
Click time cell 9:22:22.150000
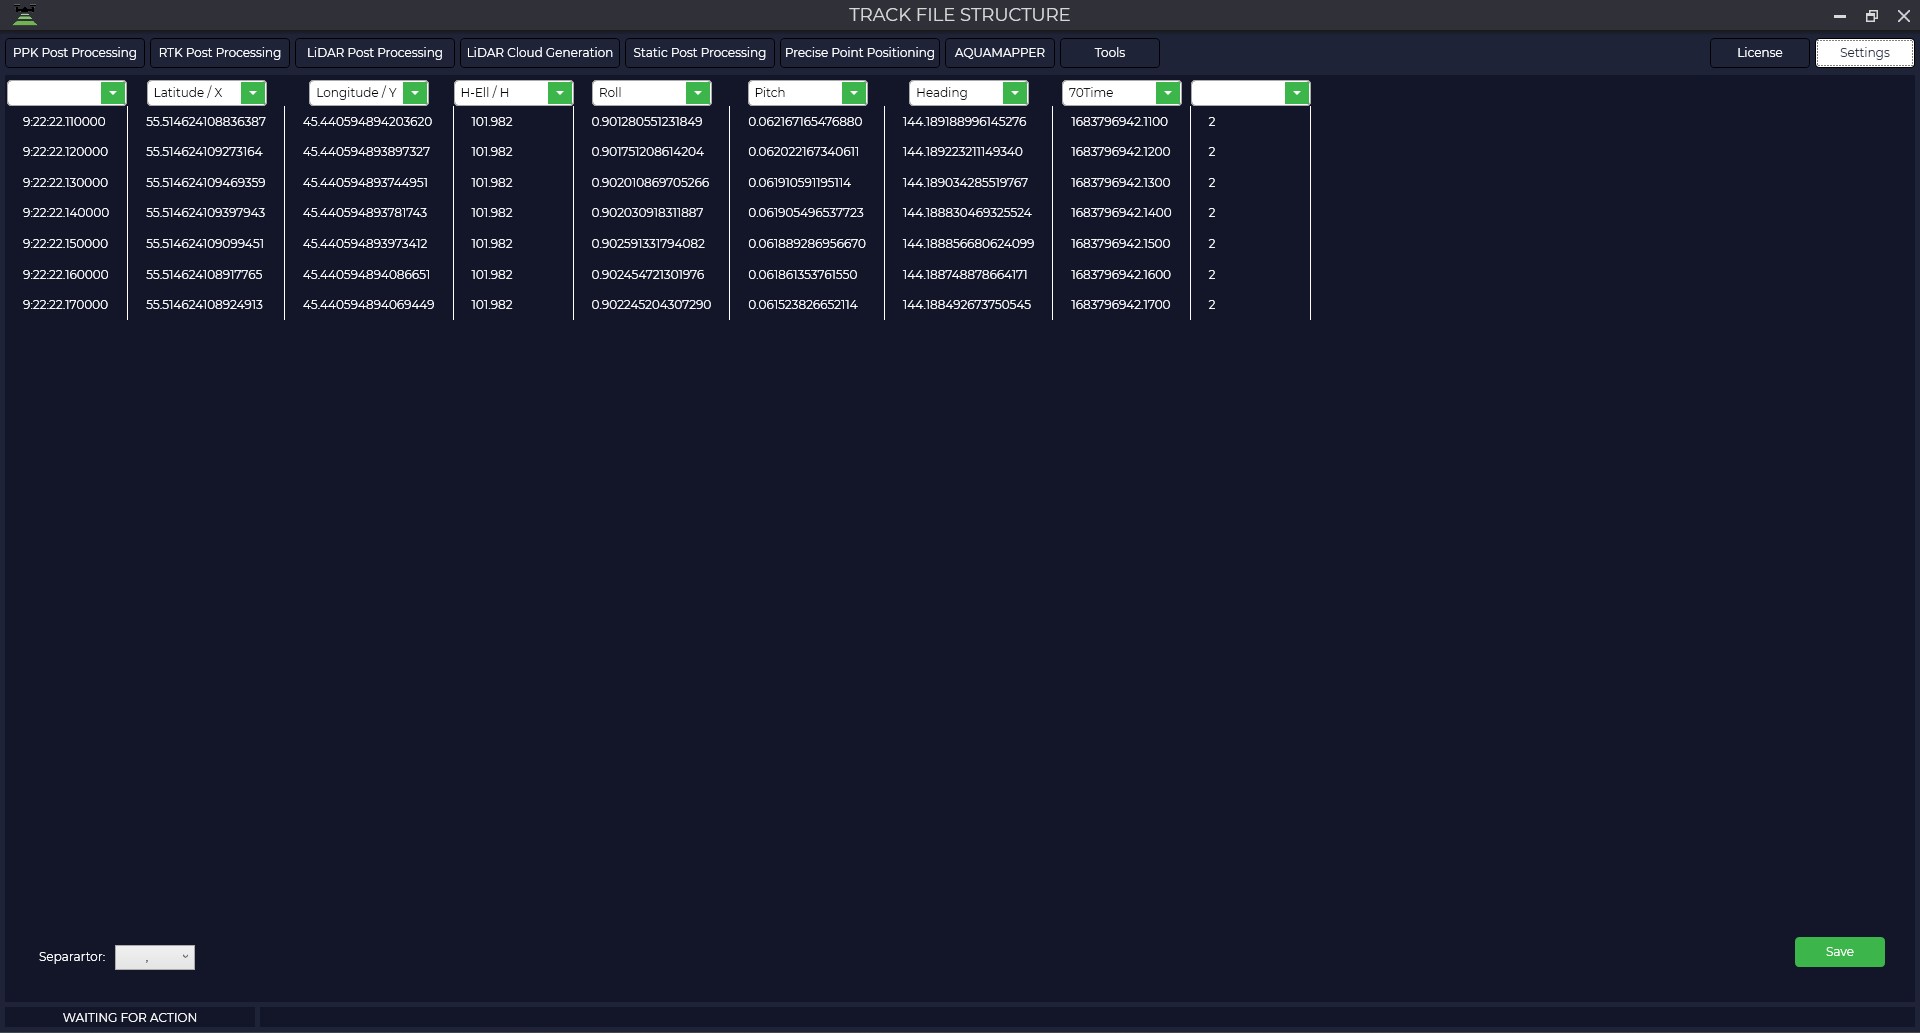(65, 244)
